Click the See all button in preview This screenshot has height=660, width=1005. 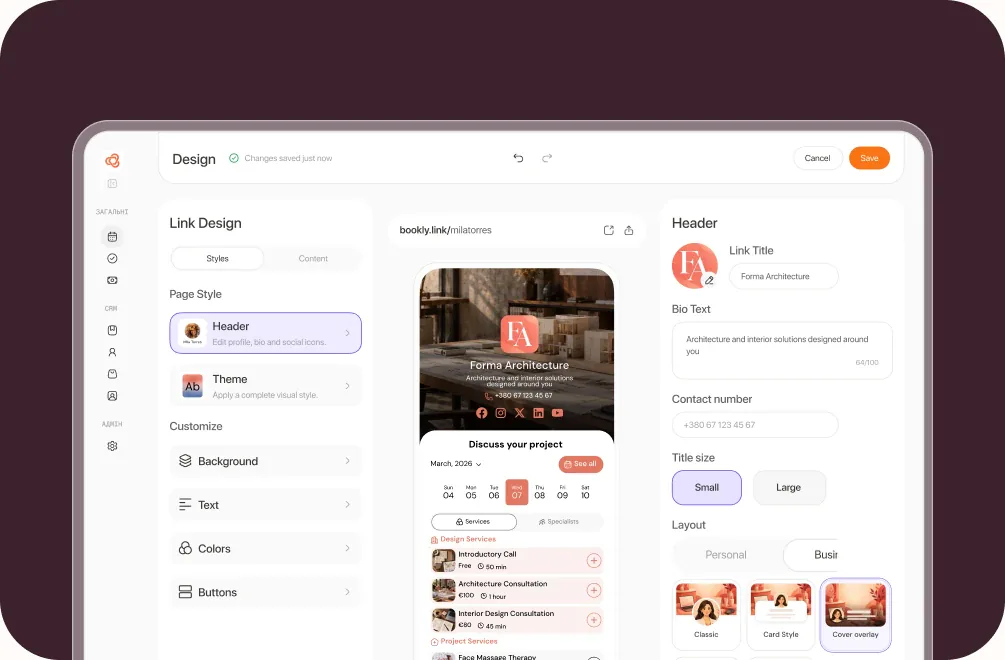click(x=581, y=464)
